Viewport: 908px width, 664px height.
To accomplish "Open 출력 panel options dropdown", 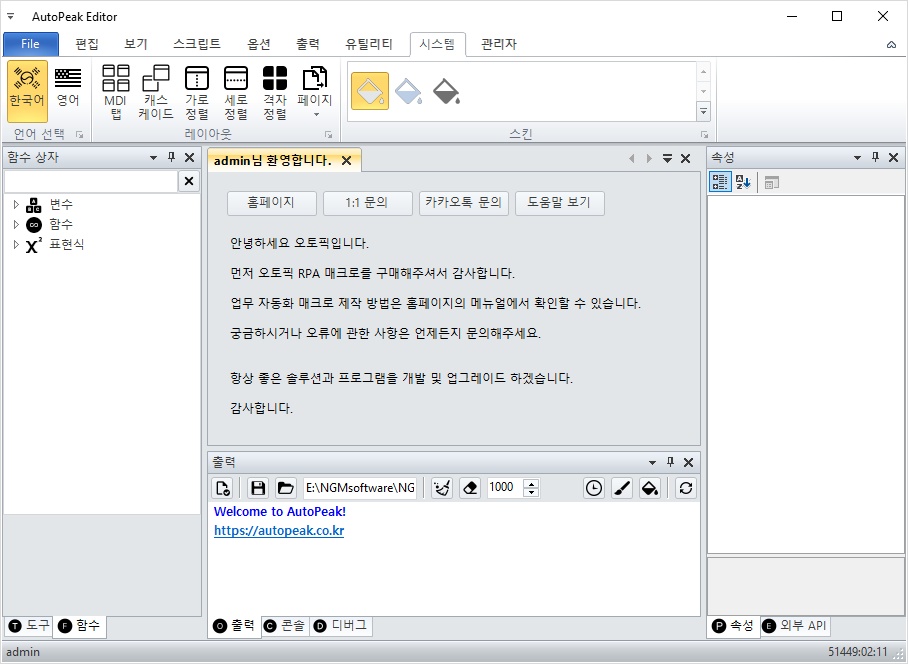I will [653, 462].
